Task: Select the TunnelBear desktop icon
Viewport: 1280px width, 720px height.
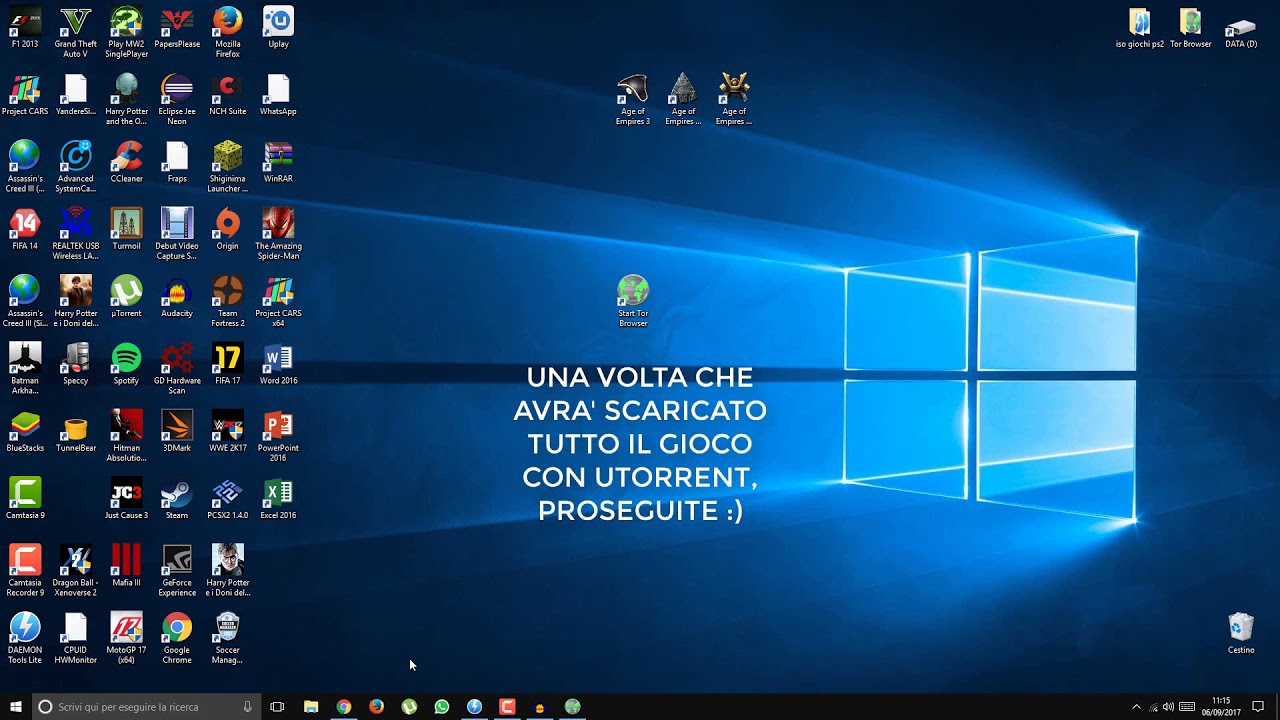Action: point(76,431)
